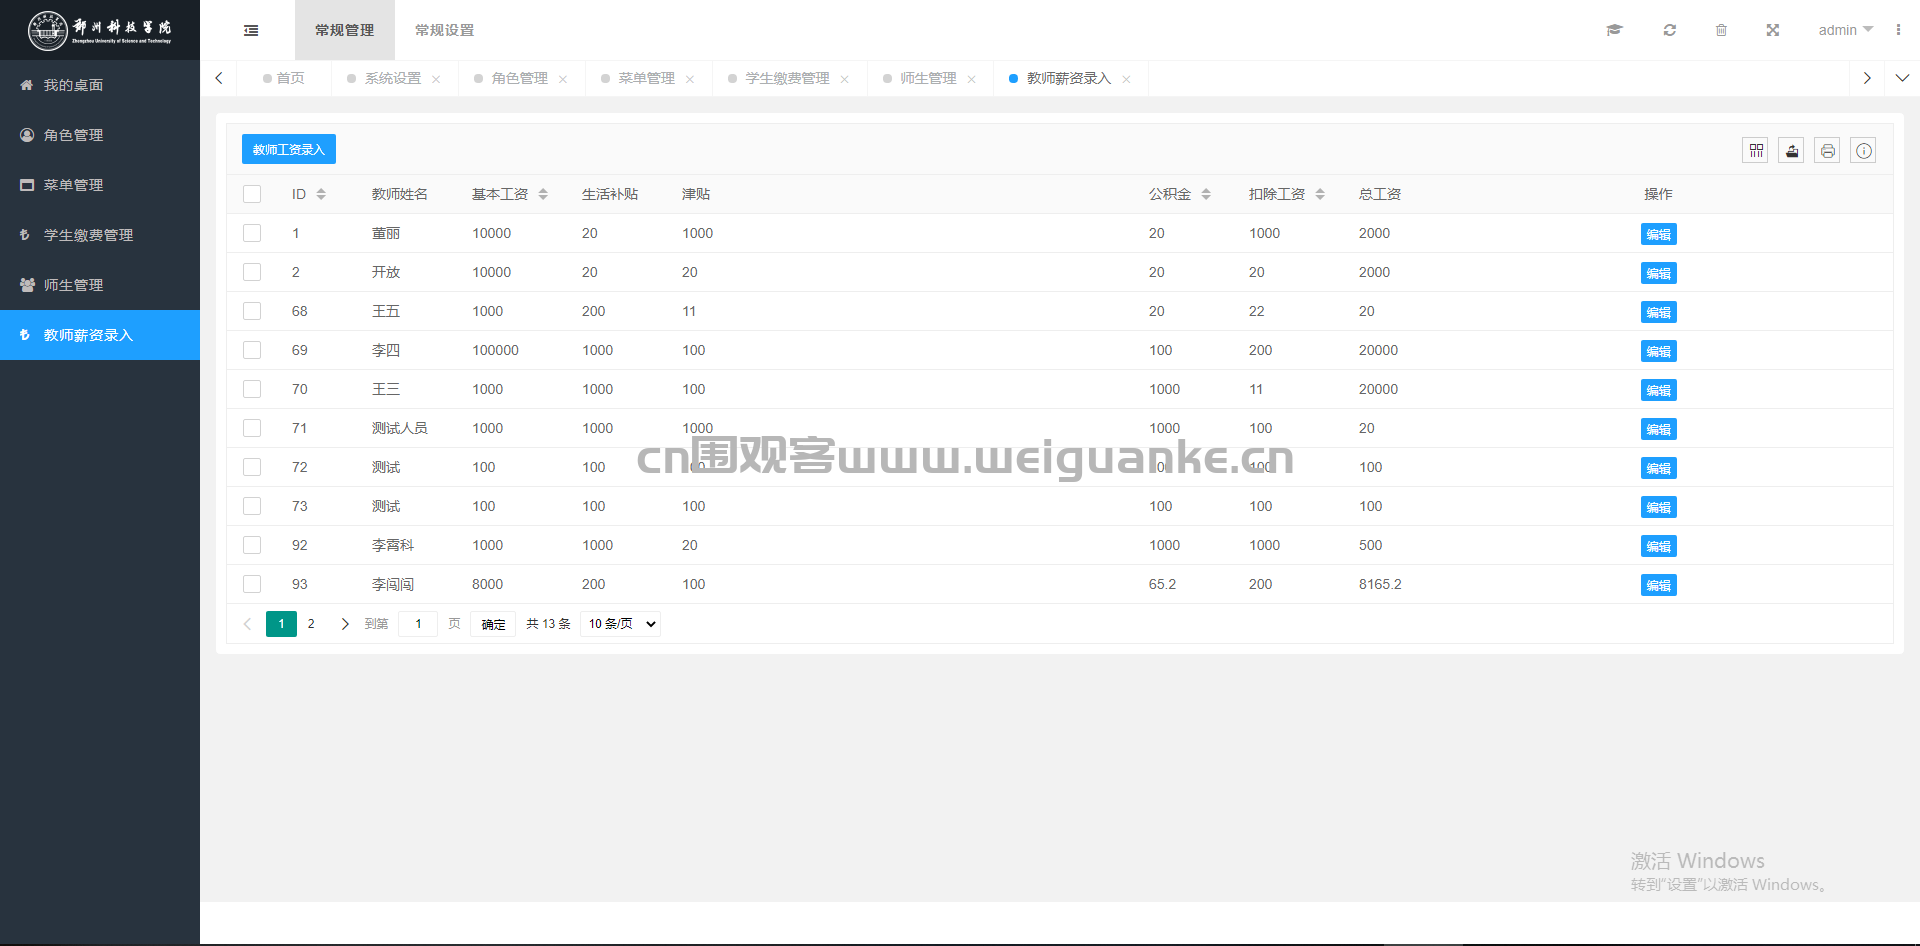
Task: Click the table export icon
Action: (1792, 151)
